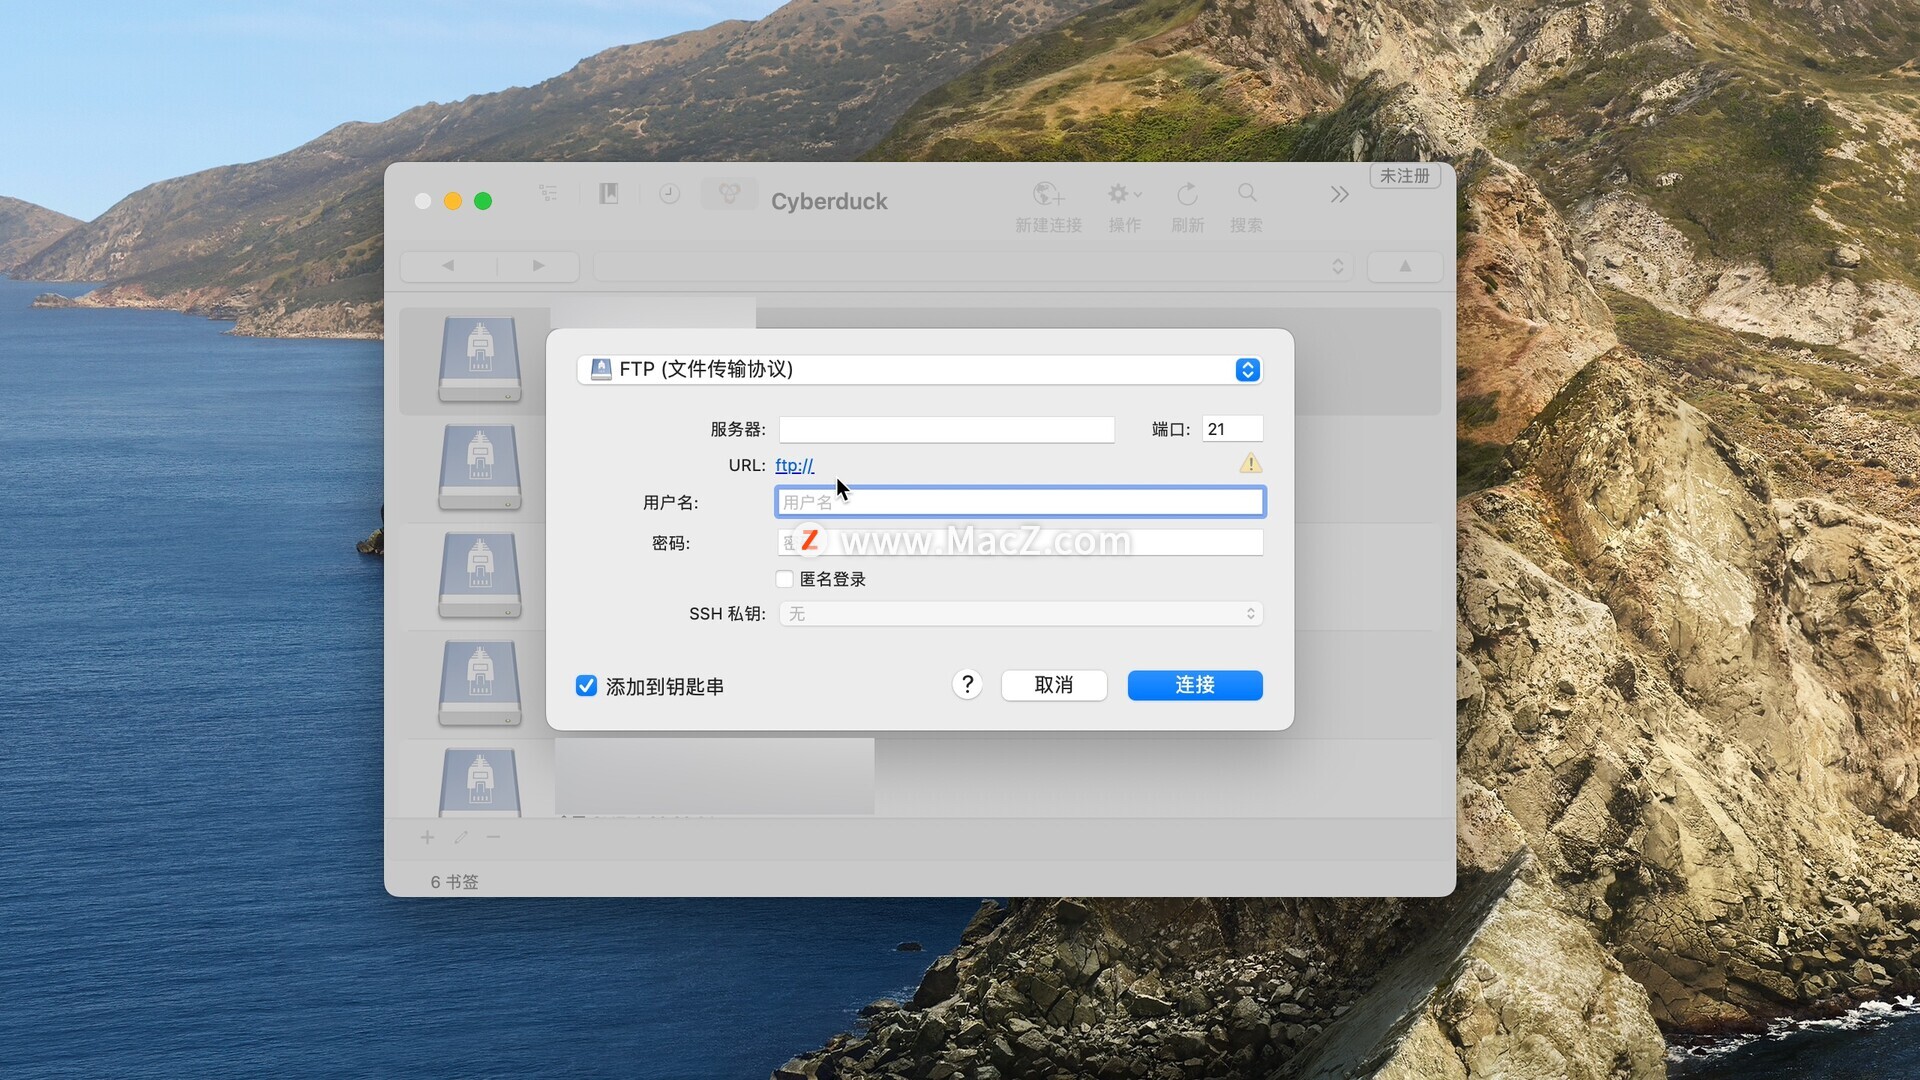Image resolution: width=1920 pixels, height=1080 pixels.
Task: Expand the toolbar overflow chevrons
Action: click(1339, 195)
